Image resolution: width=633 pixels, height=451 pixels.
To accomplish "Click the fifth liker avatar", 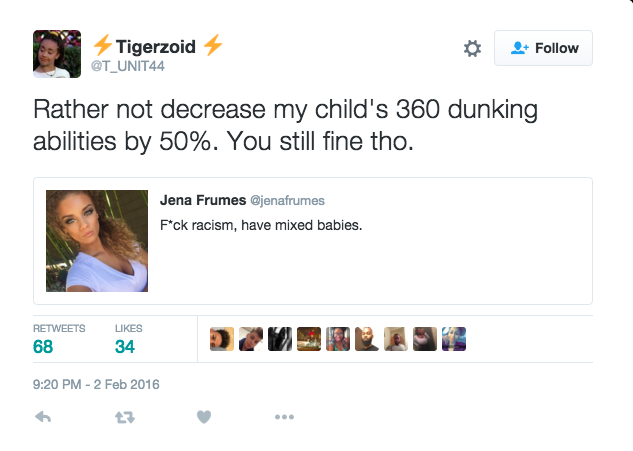I will [x=338, y=340].
